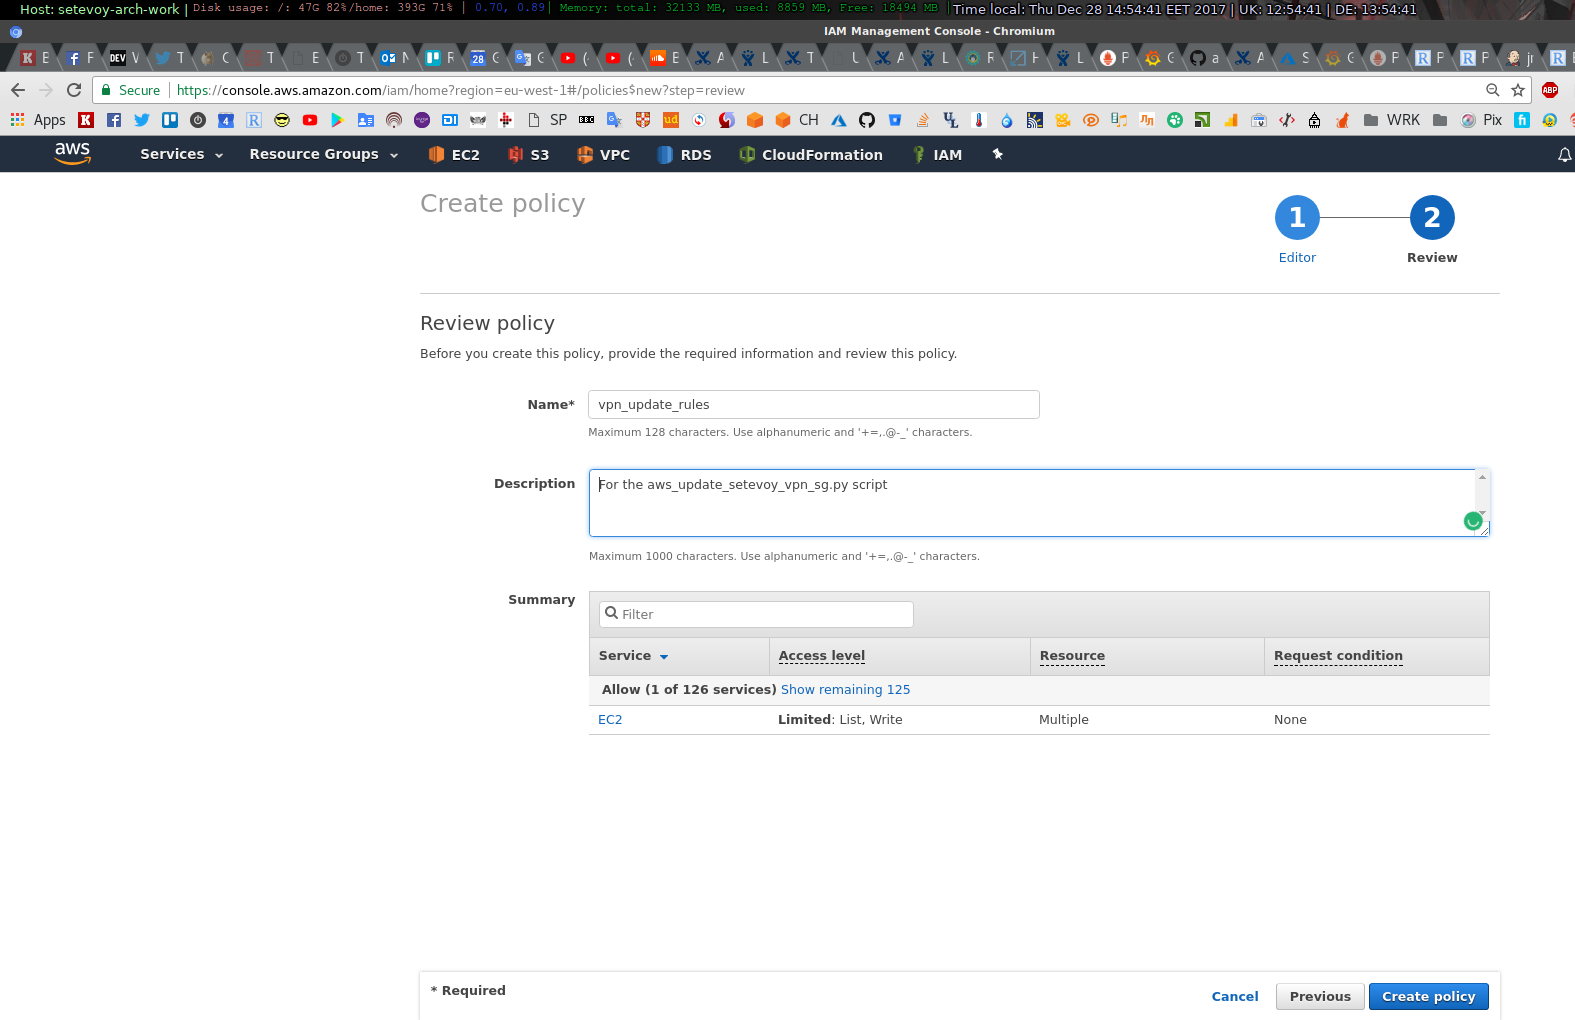Click the Access level column header
Viewport: 1575px width, 1020px height.
point(822,656)
